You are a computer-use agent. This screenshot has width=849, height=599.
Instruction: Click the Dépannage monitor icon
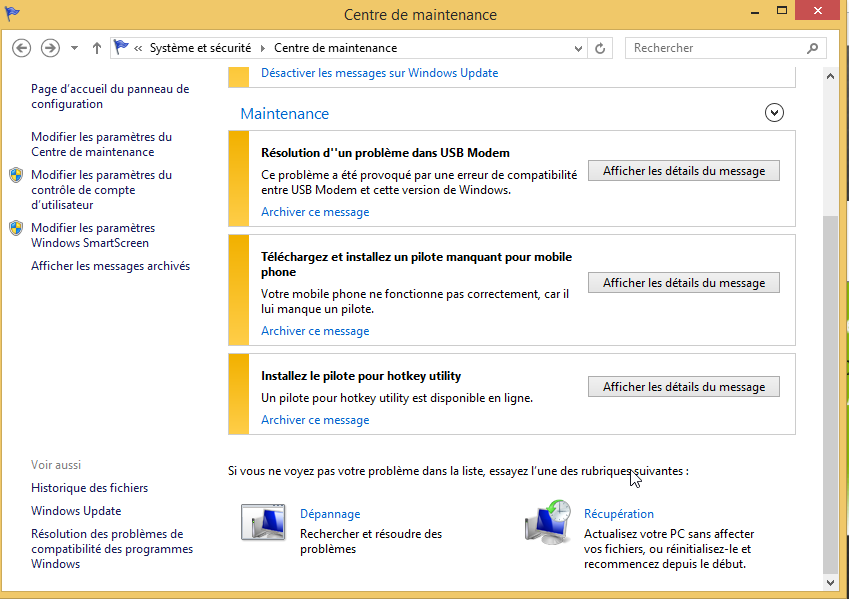263,522
